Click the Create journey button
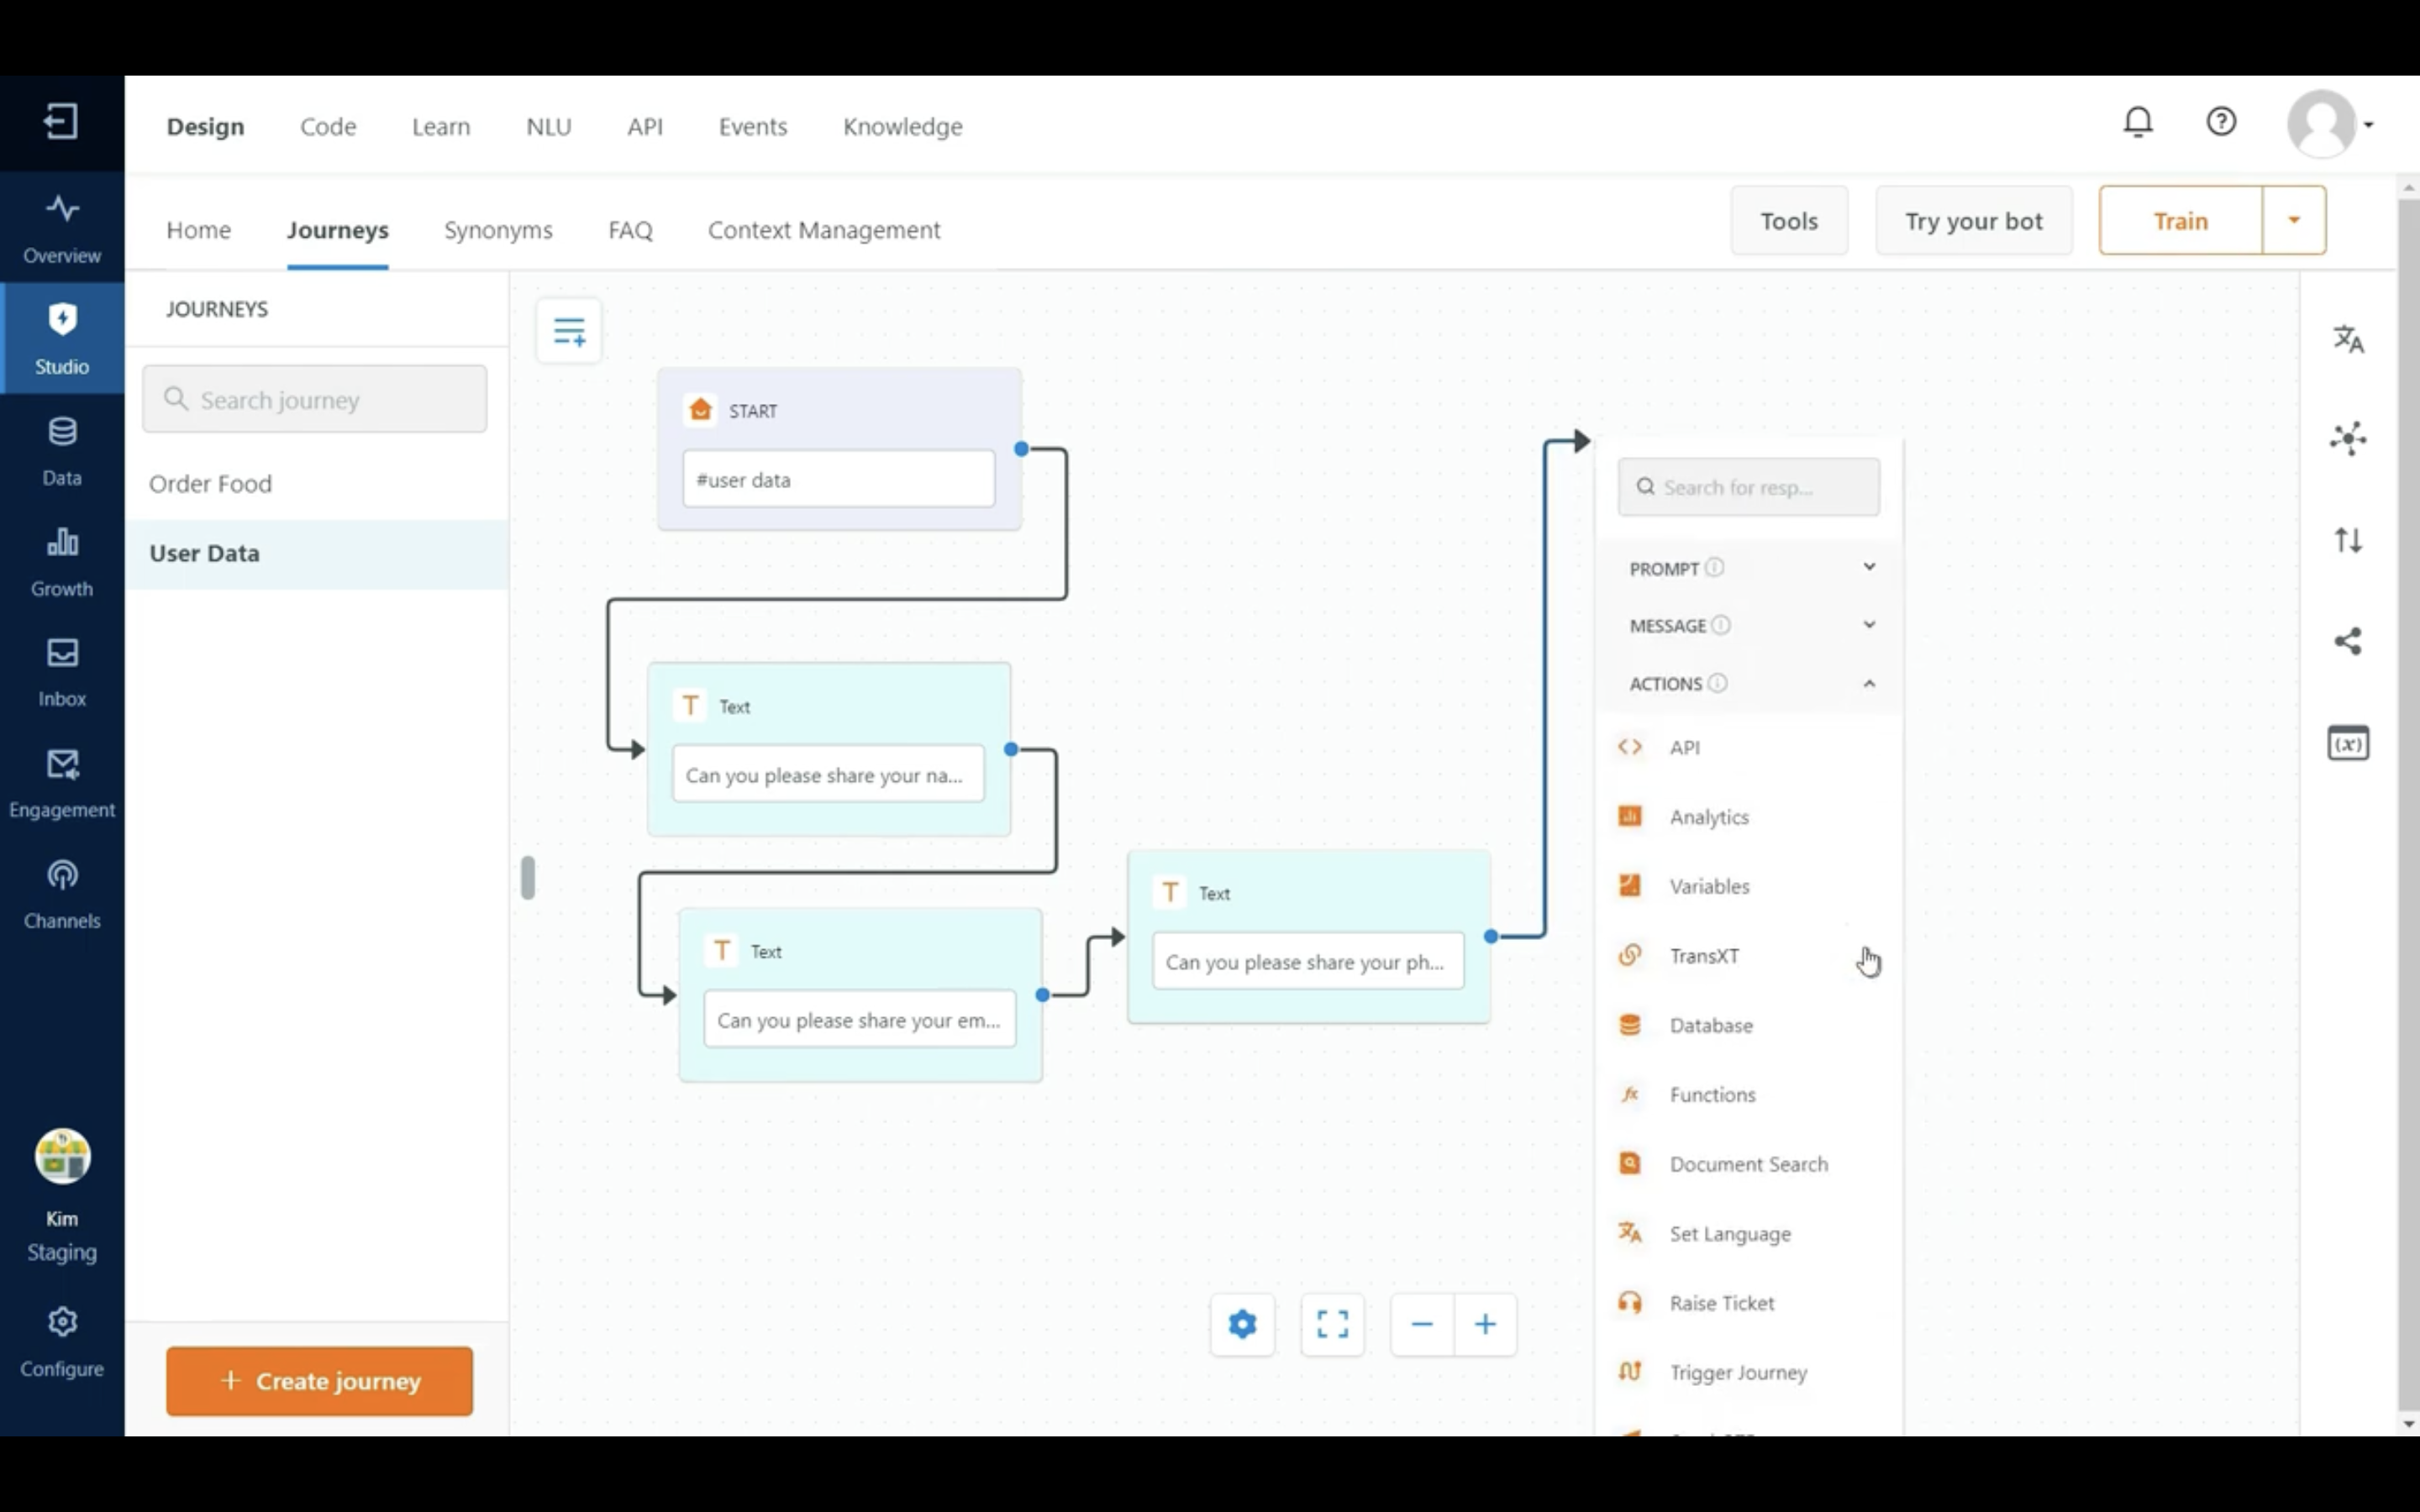2420x1512 pixels. pos(319,1381)
